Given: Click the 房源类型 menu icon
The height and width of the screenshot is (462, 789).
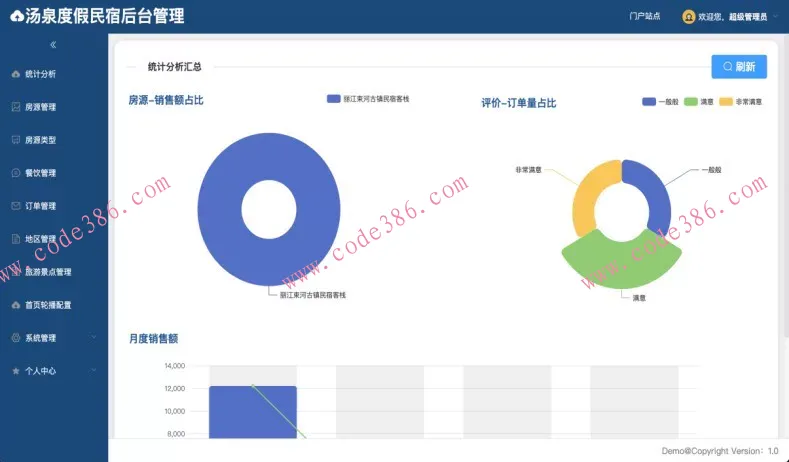Looking at the screenshot, I should pyautogui.click(x=16, y=140).
